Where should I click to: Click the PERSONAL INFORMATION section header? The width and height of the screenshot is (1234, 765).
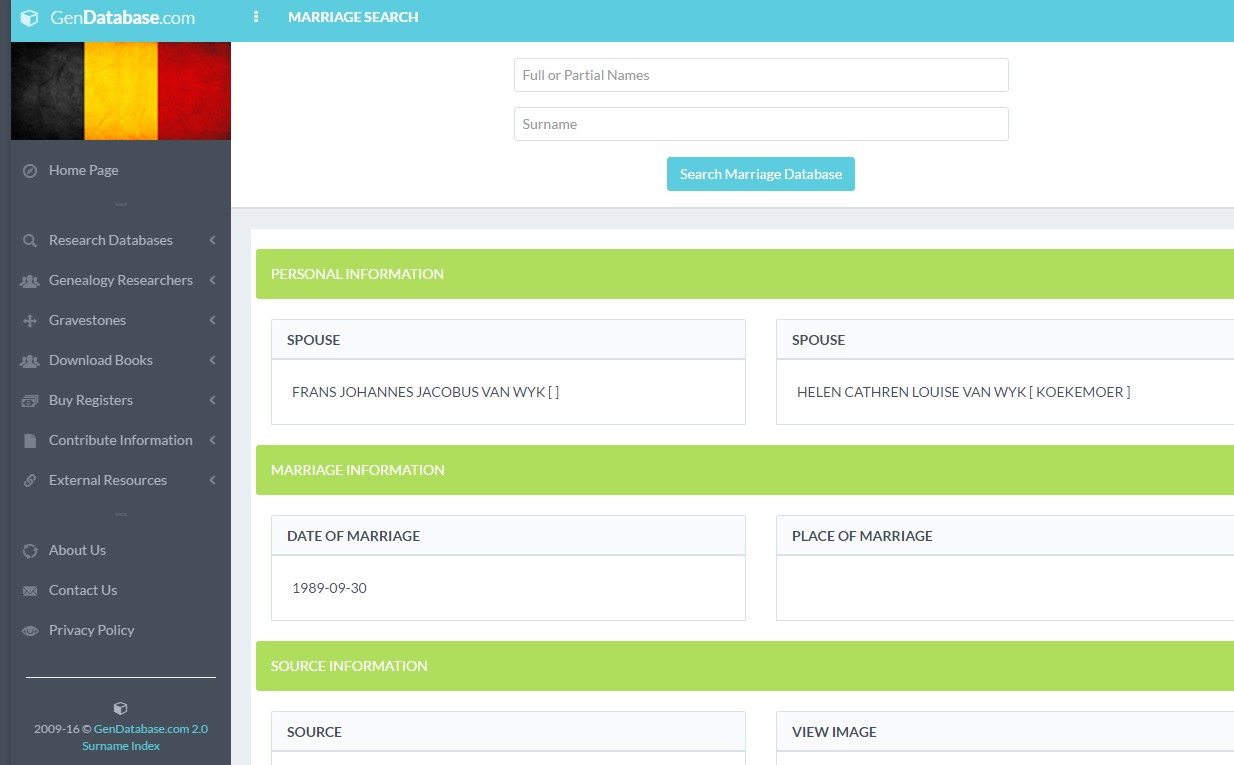point(745,274)
